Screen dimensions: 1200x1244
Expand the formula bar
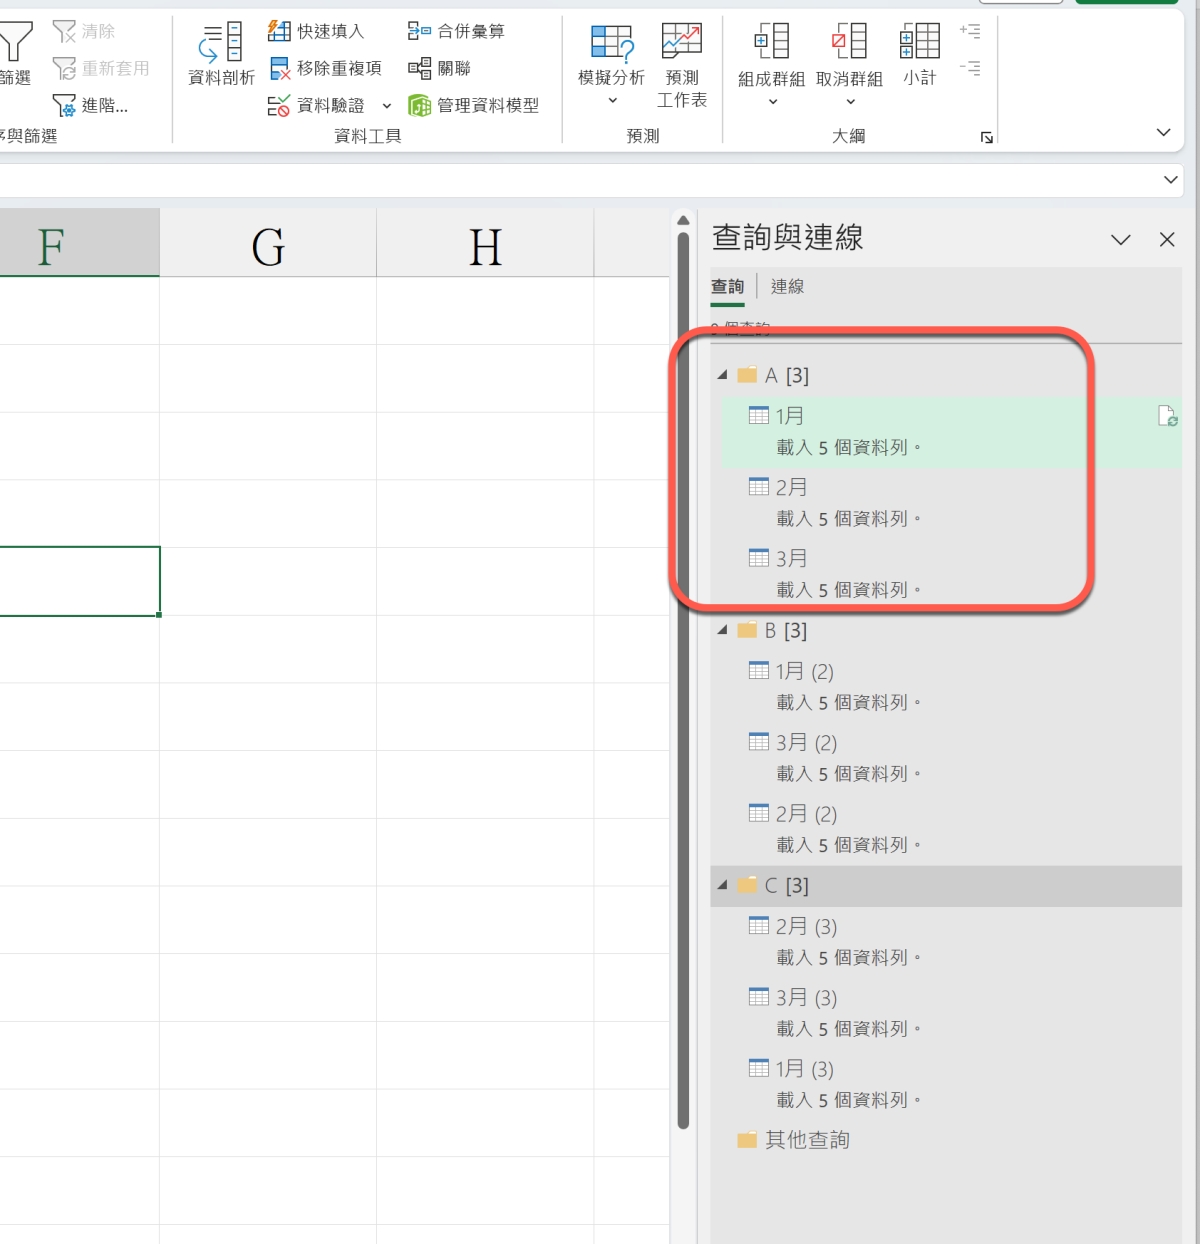[1170, 180]
